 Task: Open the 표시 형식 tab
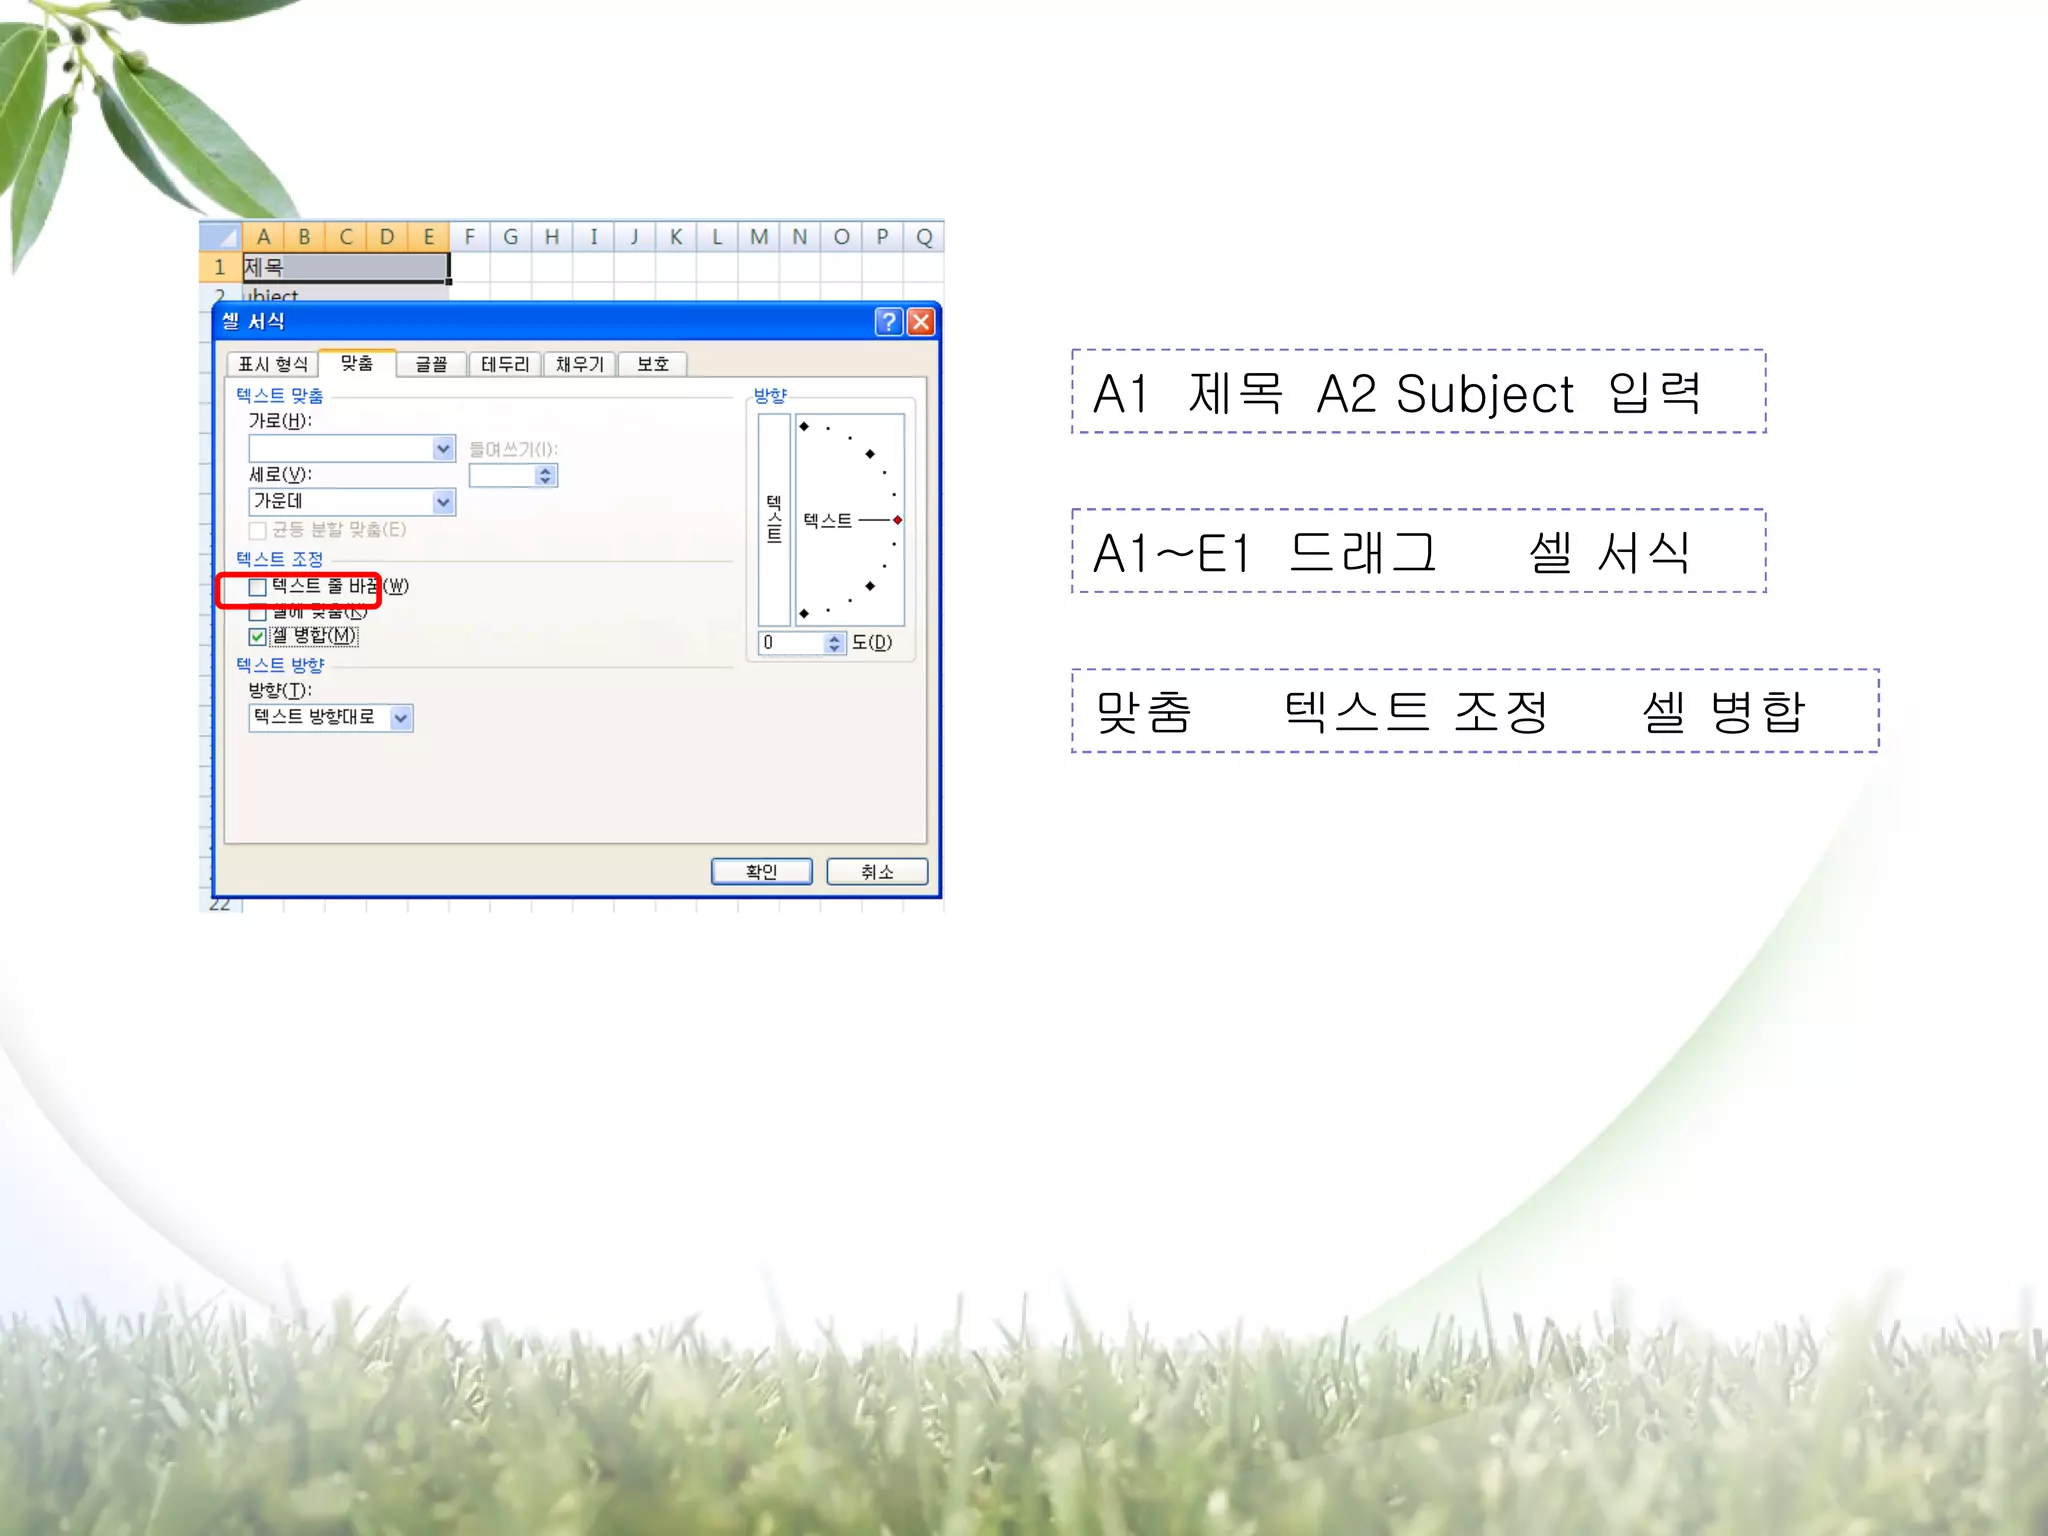click(x=272, y=364)
